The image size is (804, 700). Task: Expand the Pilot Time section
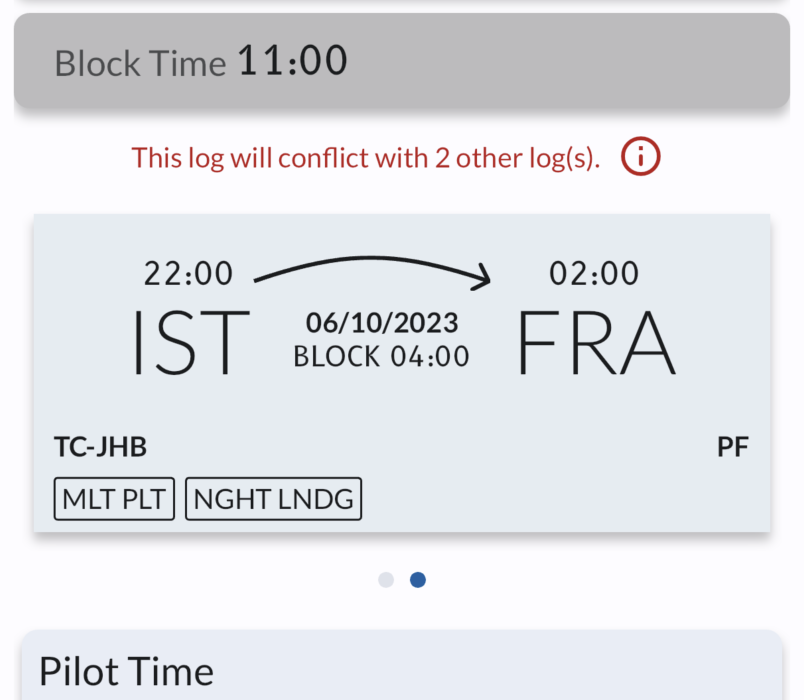(400, 670)
